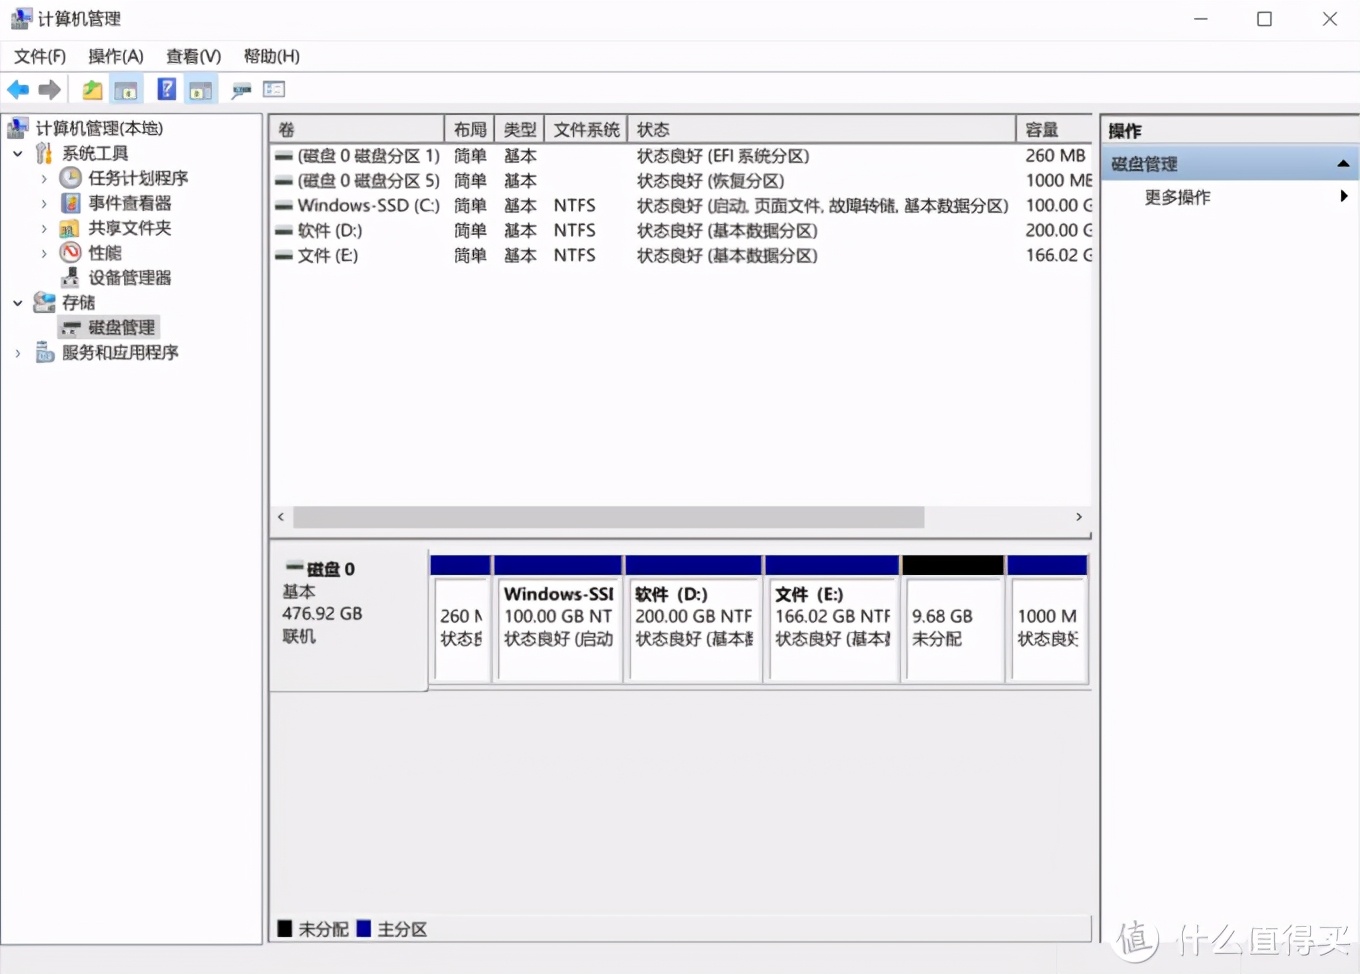This screenshot has width=1360, height=974.
Task: Open the 操作(A) menu
Action: [115, 56]
